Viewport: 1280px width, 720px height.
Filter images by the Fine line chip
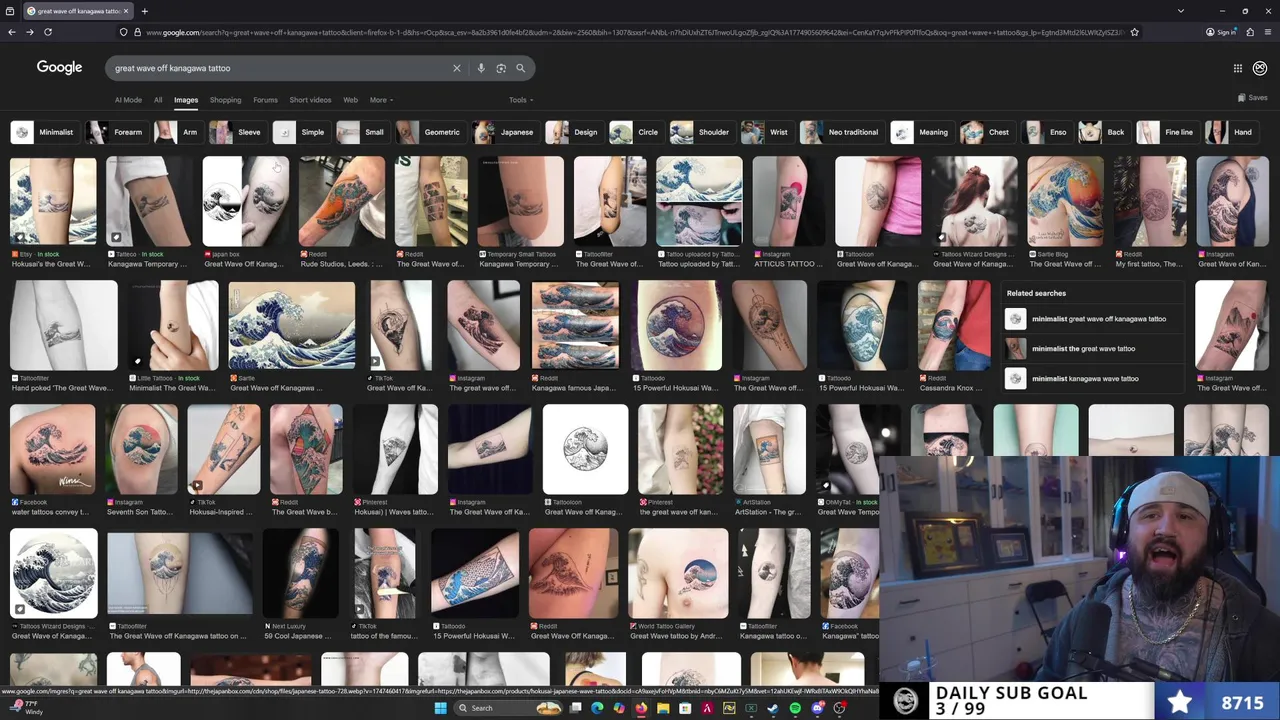(1167, 132)
